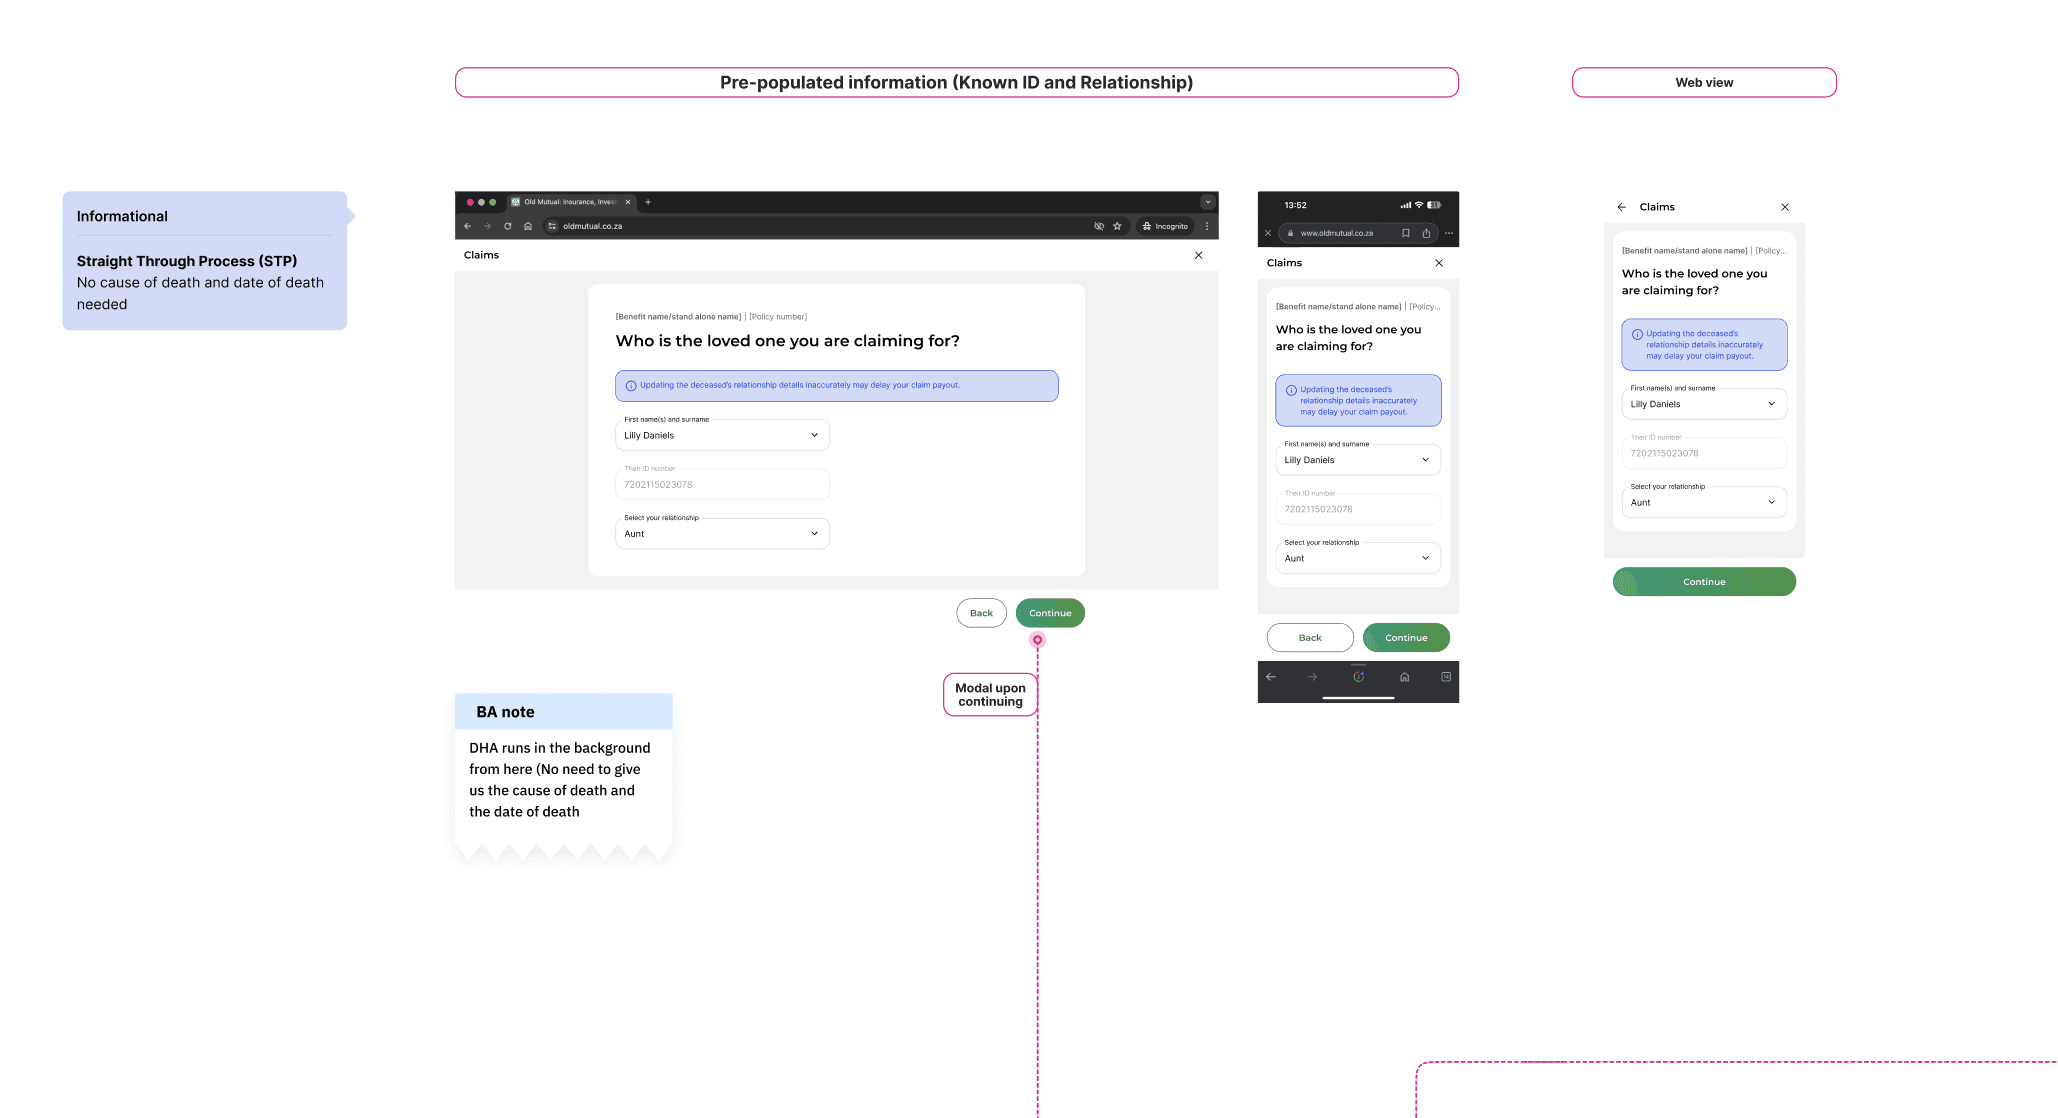Viewport: 2058px width, 1118px height.
Task: Click the site settings icon beside oldmutual.co.za
Action: tap(552, 226)
